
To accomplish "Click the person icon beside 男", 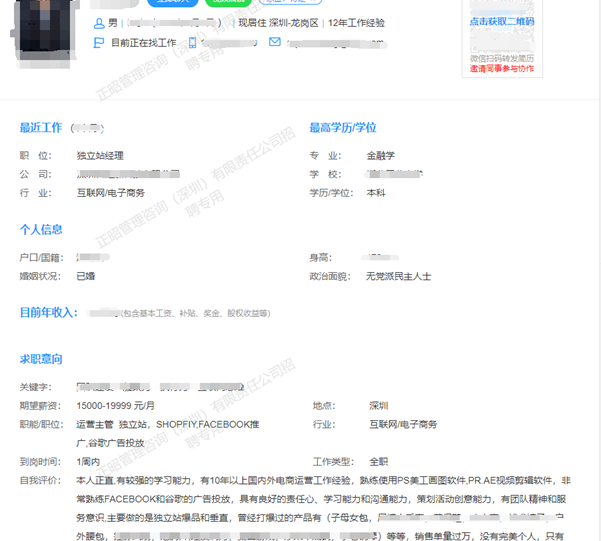I will (98, 23).
